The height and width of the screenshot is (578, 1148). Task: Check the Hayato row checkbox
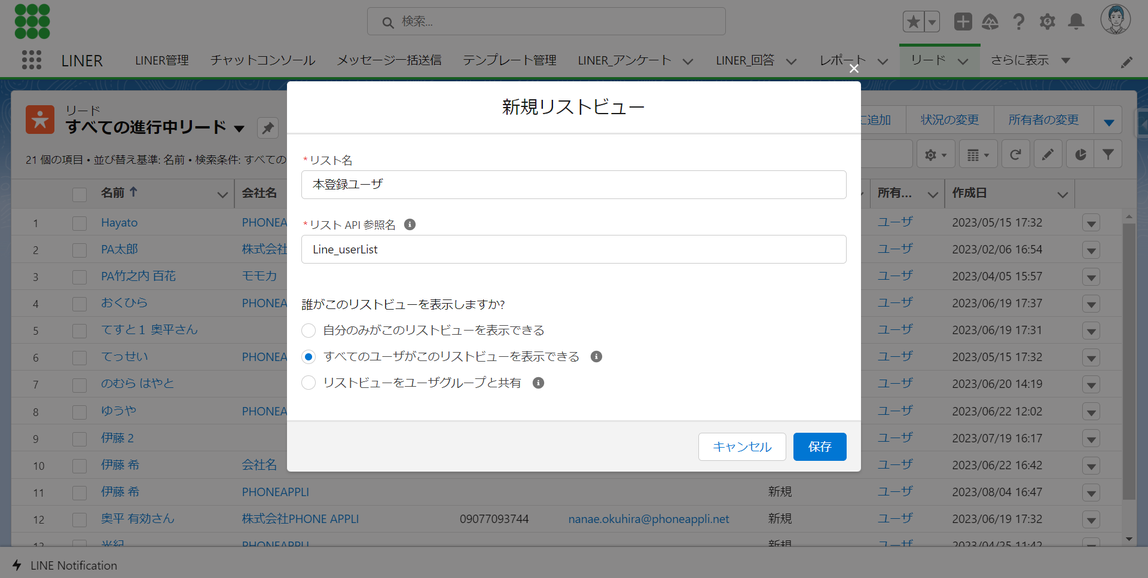coord(79,223)
